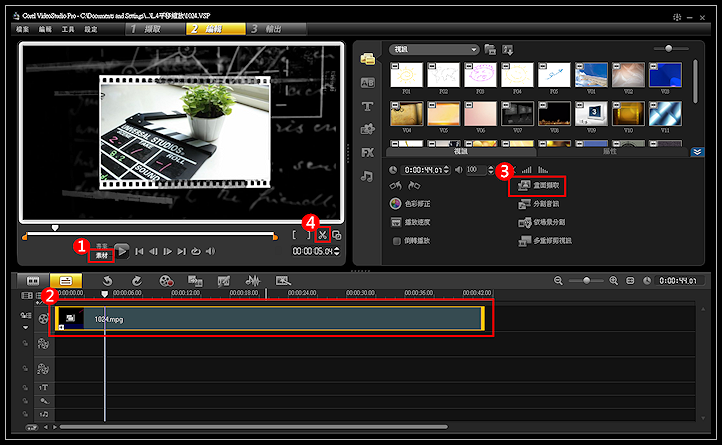The image size is (722, 445).
Task: Open the 編輯 edit menu
Action: [45, 29]
